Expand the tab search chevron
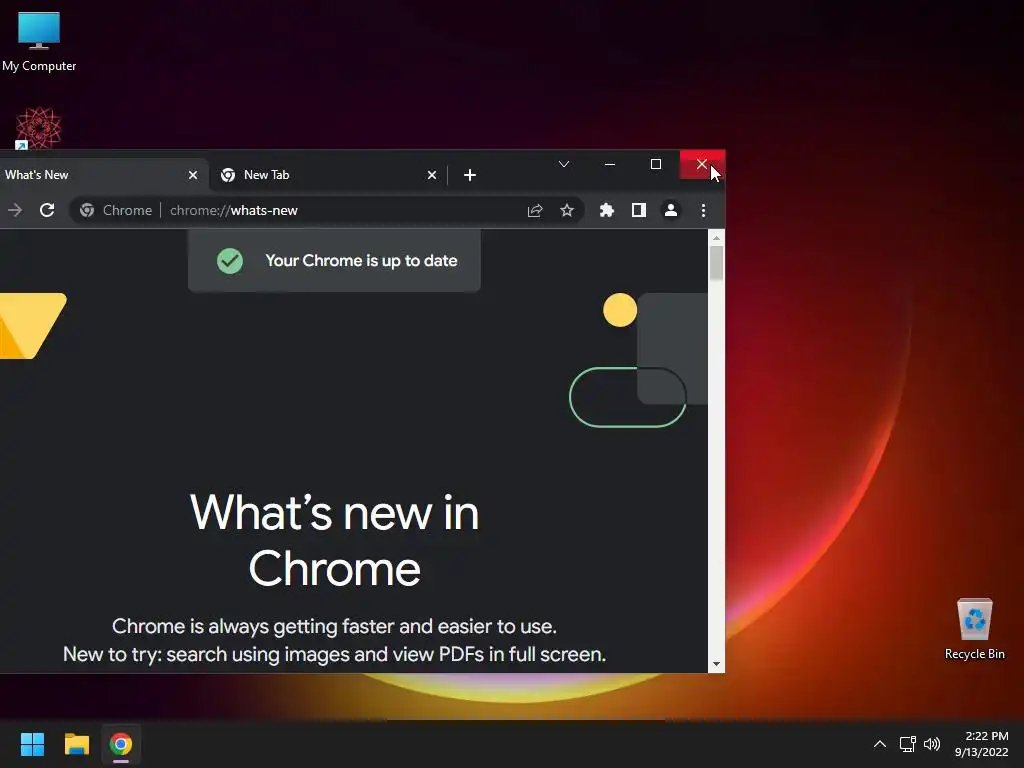Image resolution: width=1024 pixels, height=768 pixels. point(564,164)
